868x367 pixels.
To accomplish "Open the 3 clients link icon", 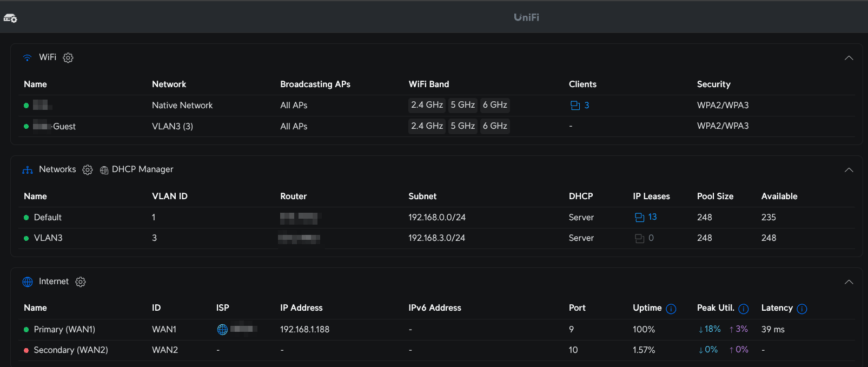I will [x=575, y=105].
